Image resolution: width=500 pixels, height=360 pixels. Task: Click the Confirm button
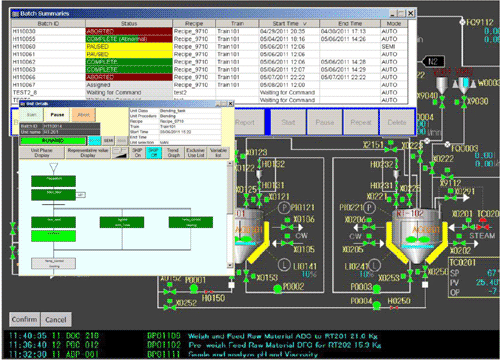[25, 319]
